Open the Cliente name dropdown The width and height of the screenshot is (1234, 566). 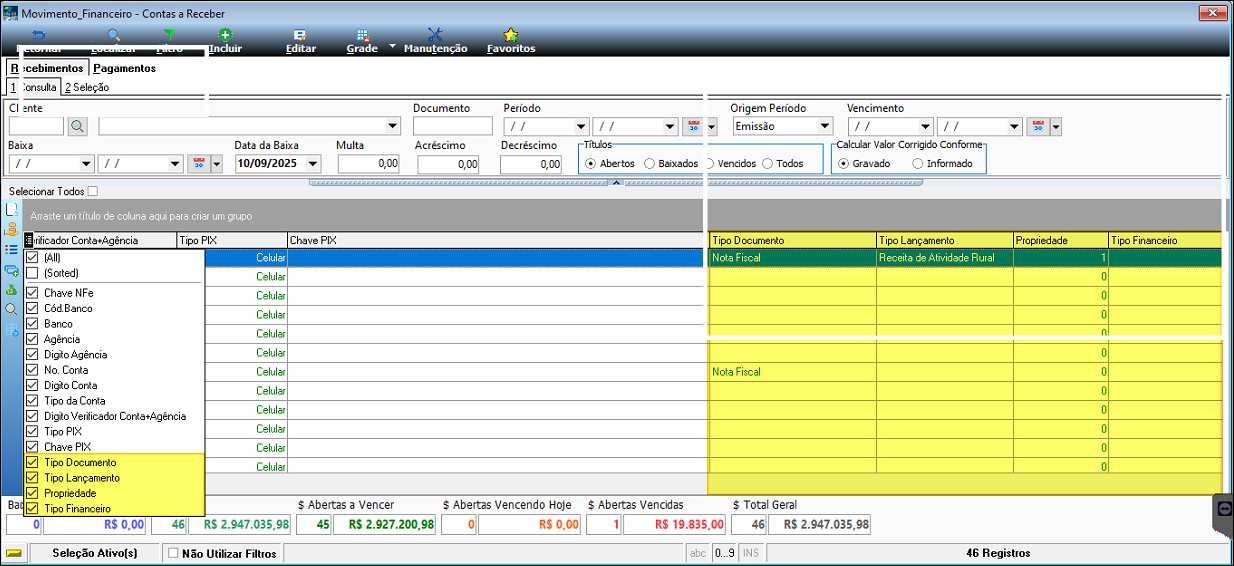pyautogui.click(x=392, y=126)
